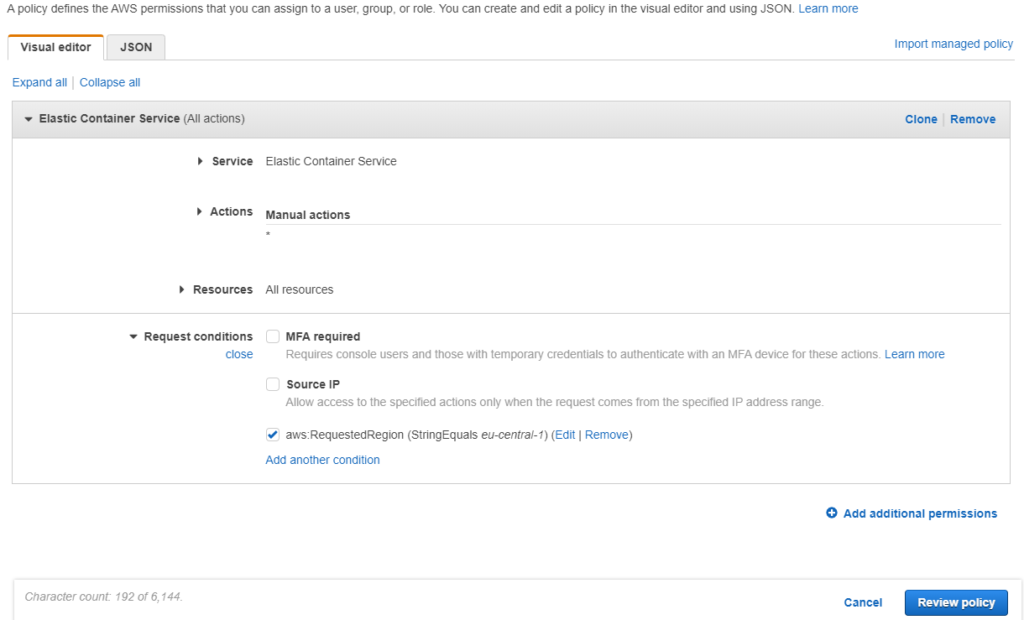The image size is (1024, 620).
Task: Select the Visual editor tab
Action: tap(56, 47)
